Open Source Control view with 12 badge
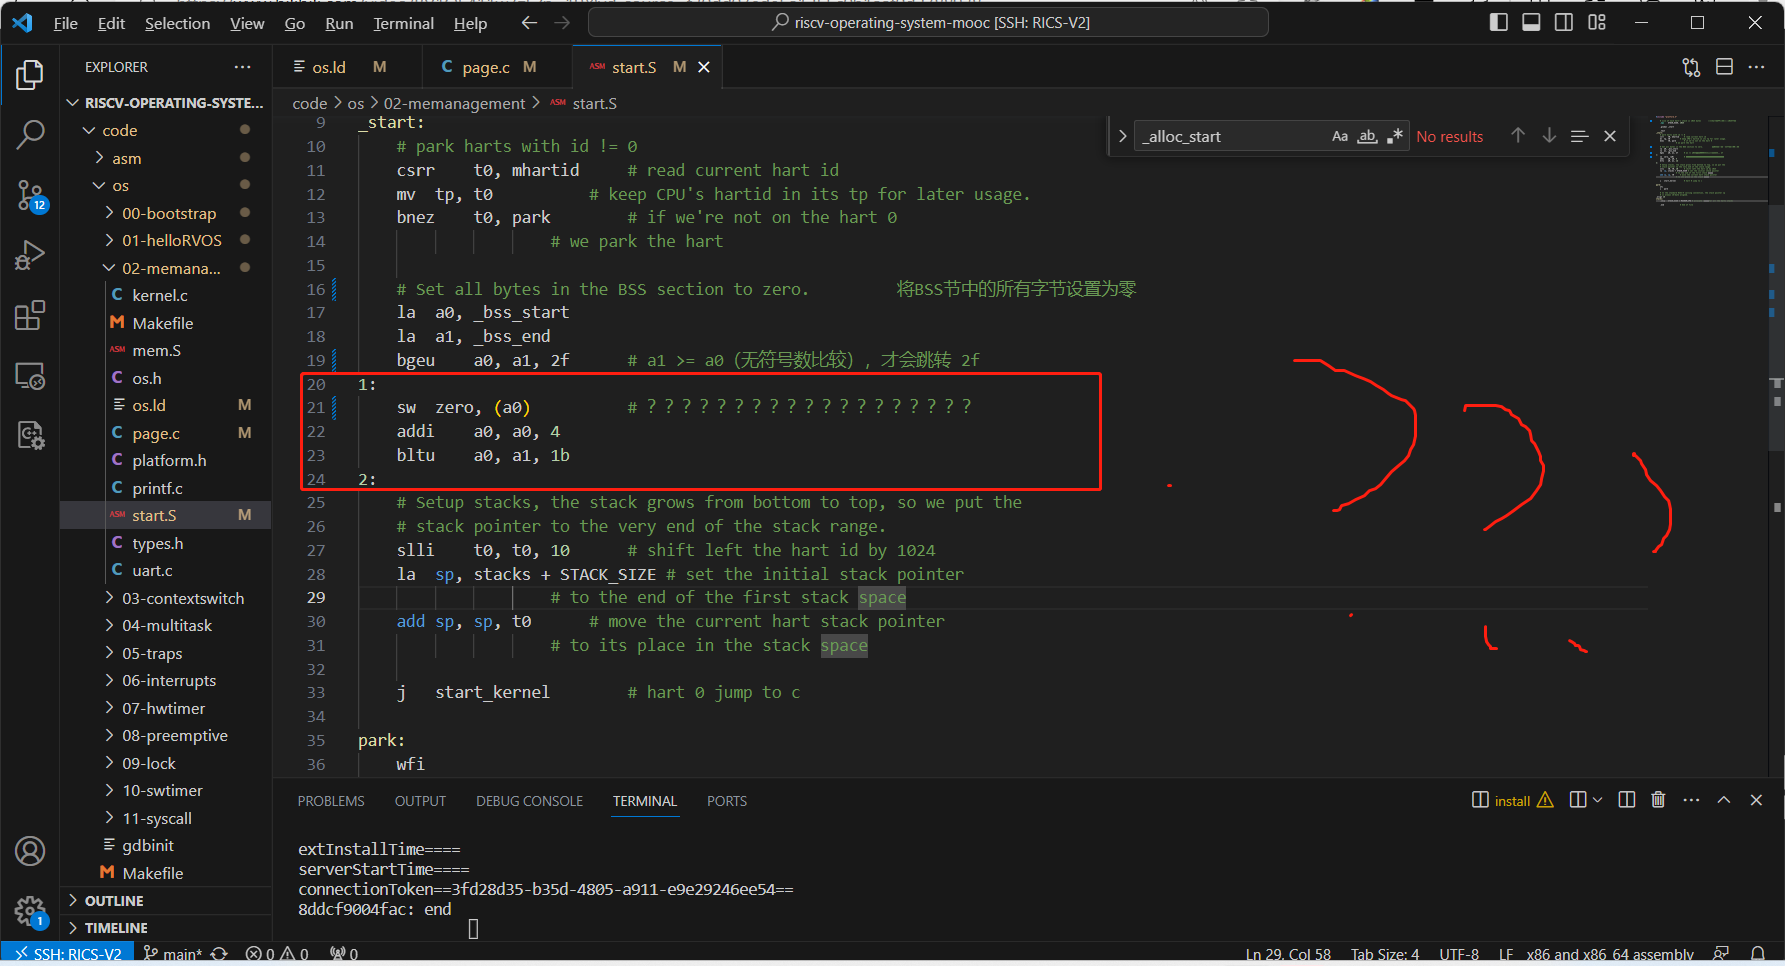This screenshot has width=1785, height=966. (x=30, y=196)
